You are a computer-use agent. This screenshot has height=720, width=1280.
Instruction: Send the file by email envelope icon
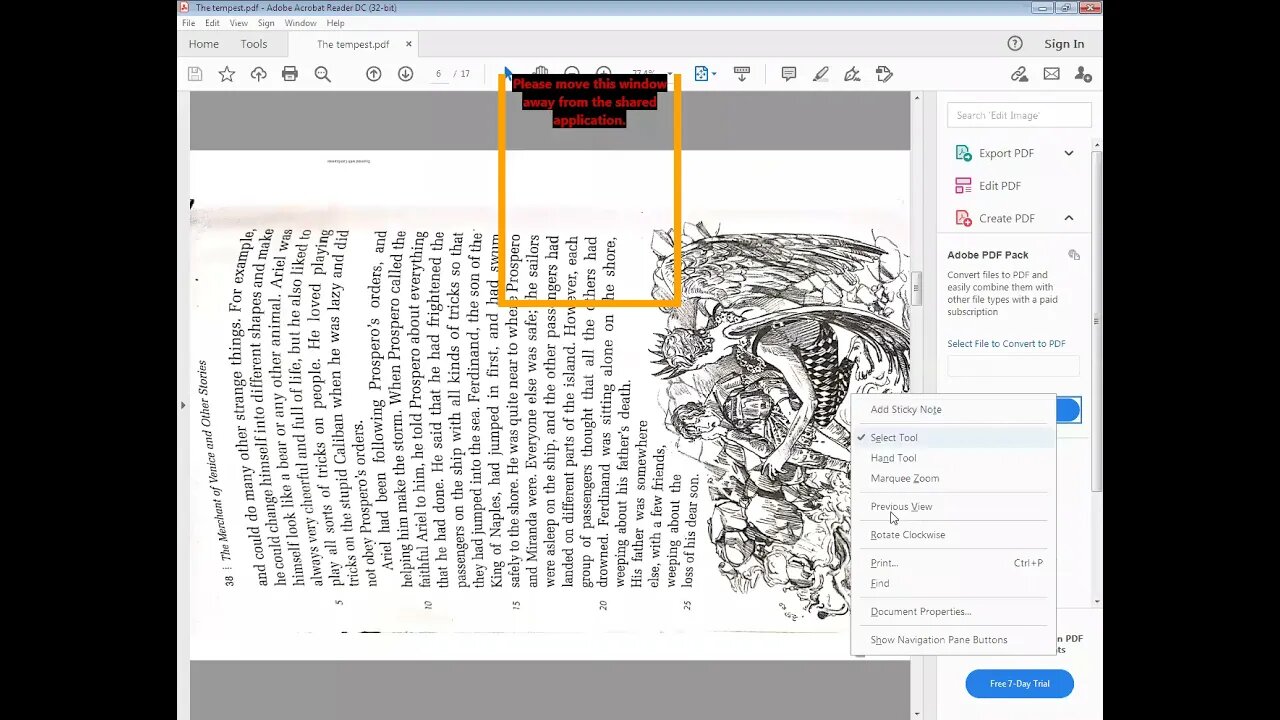(1051, 74)
